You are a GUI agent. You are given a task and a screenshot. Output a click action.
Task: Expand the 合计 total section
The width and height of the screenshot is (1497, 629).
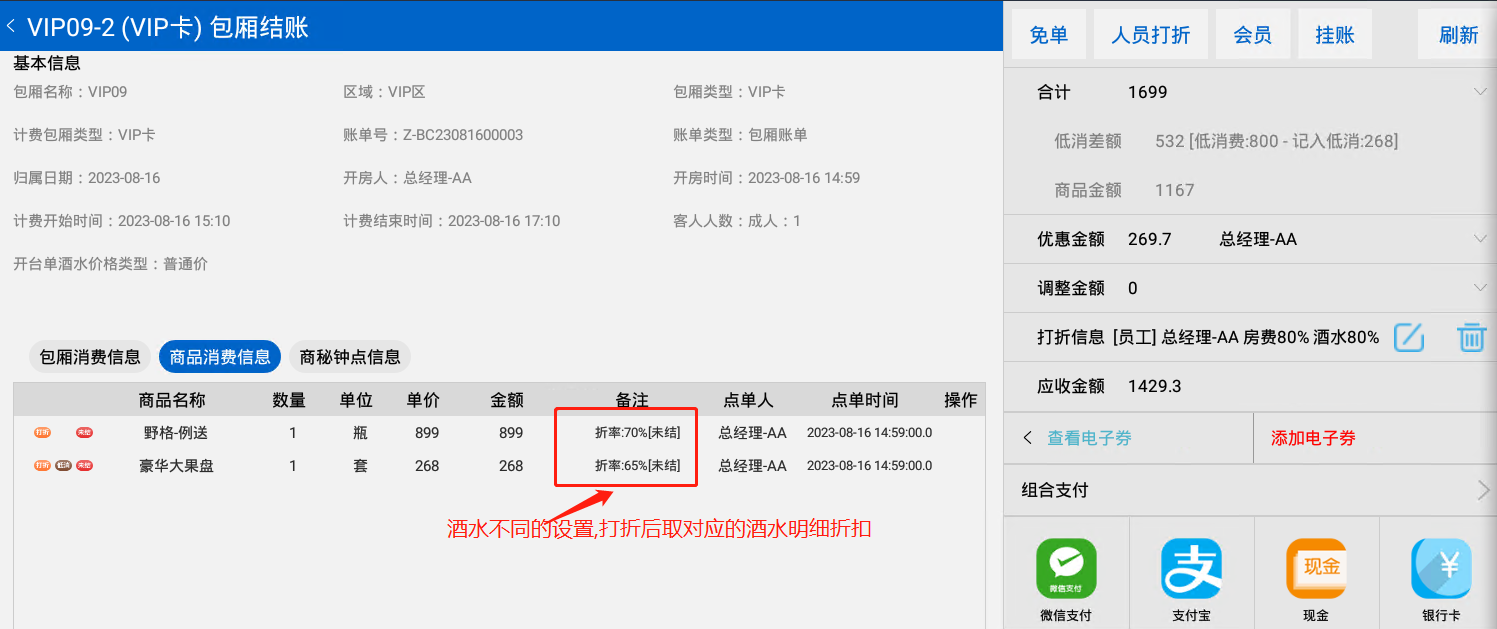[x=1480, y=92]
